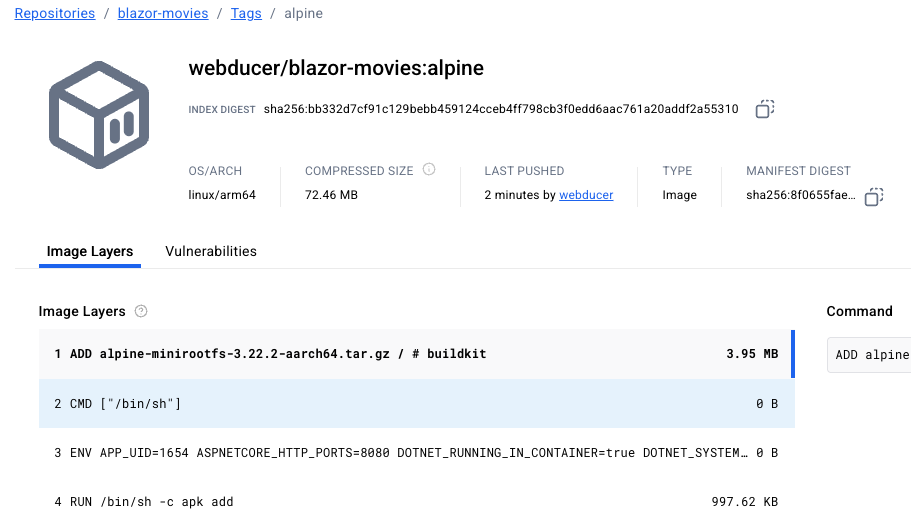
Task: Select layer 1 ADD alpine-minirootfs
Action: [x=416, y=354]
